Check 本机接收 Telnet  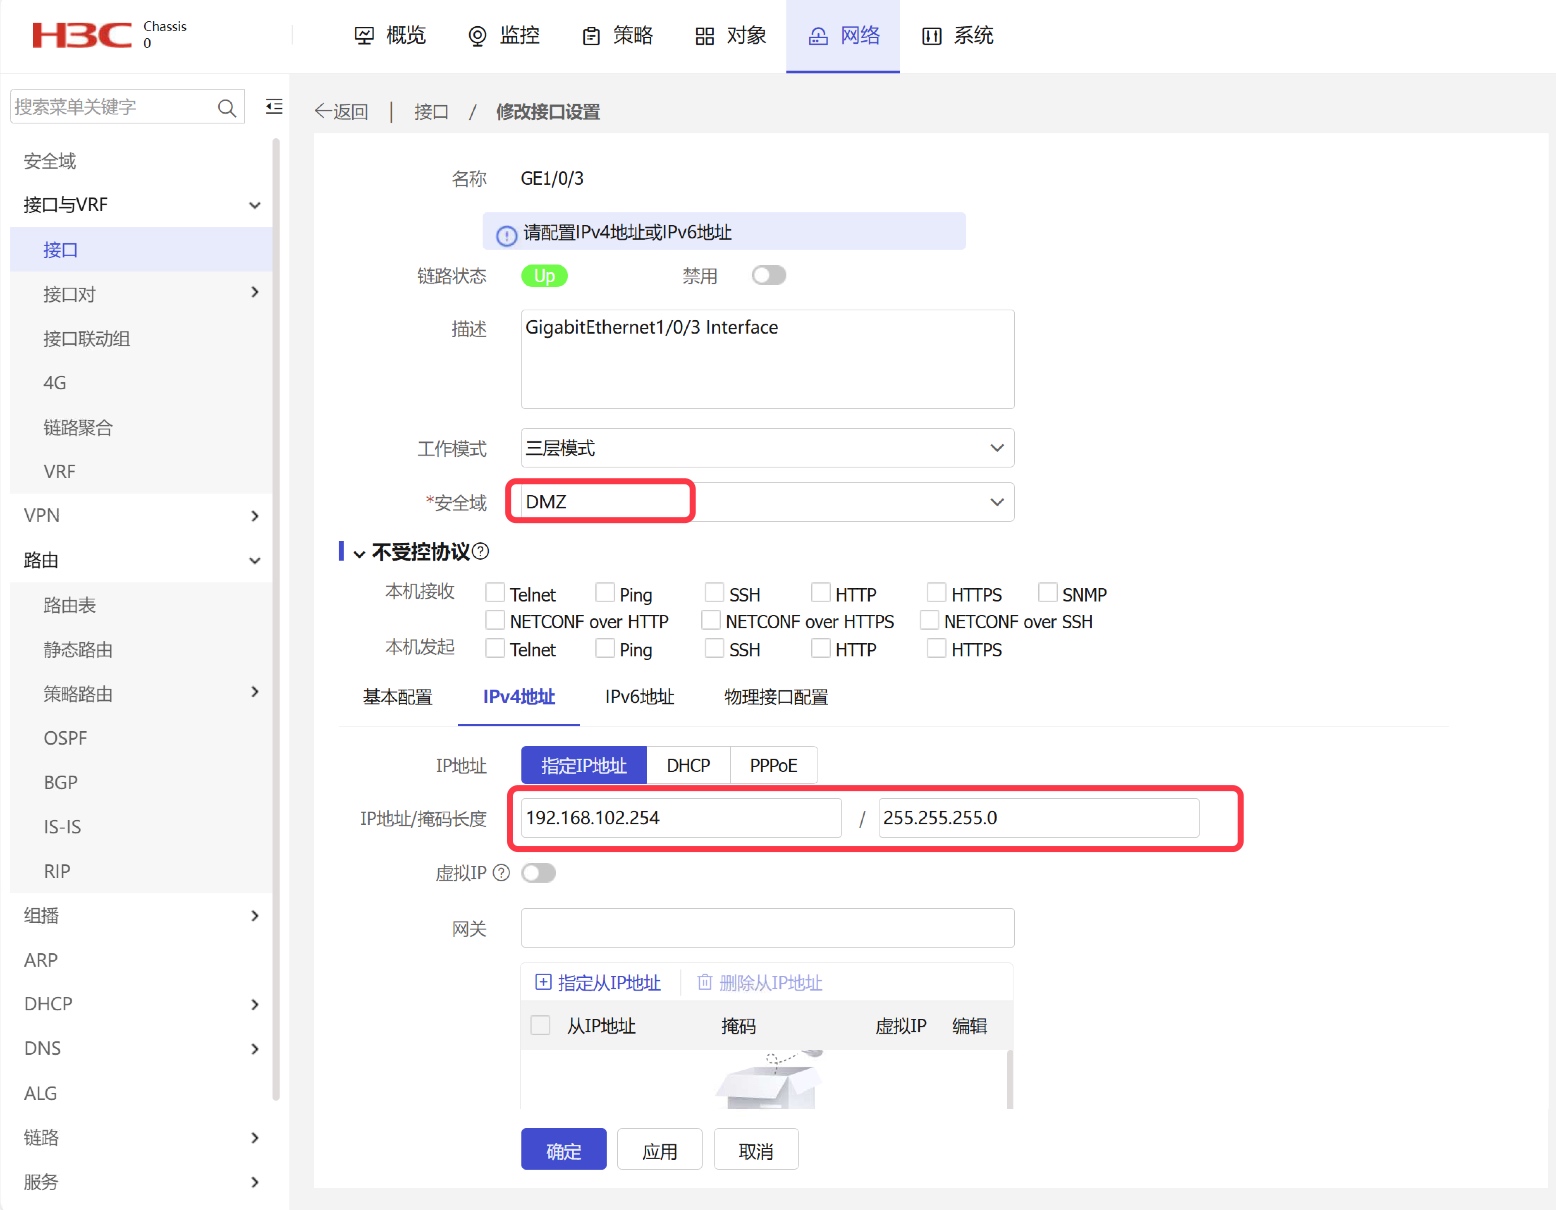tap(495, 593)
